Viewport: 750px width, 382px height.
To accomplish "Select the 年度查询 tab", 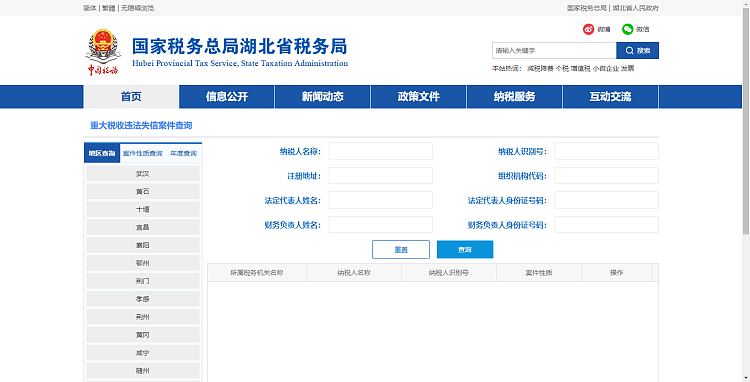I will click(184, 153).
